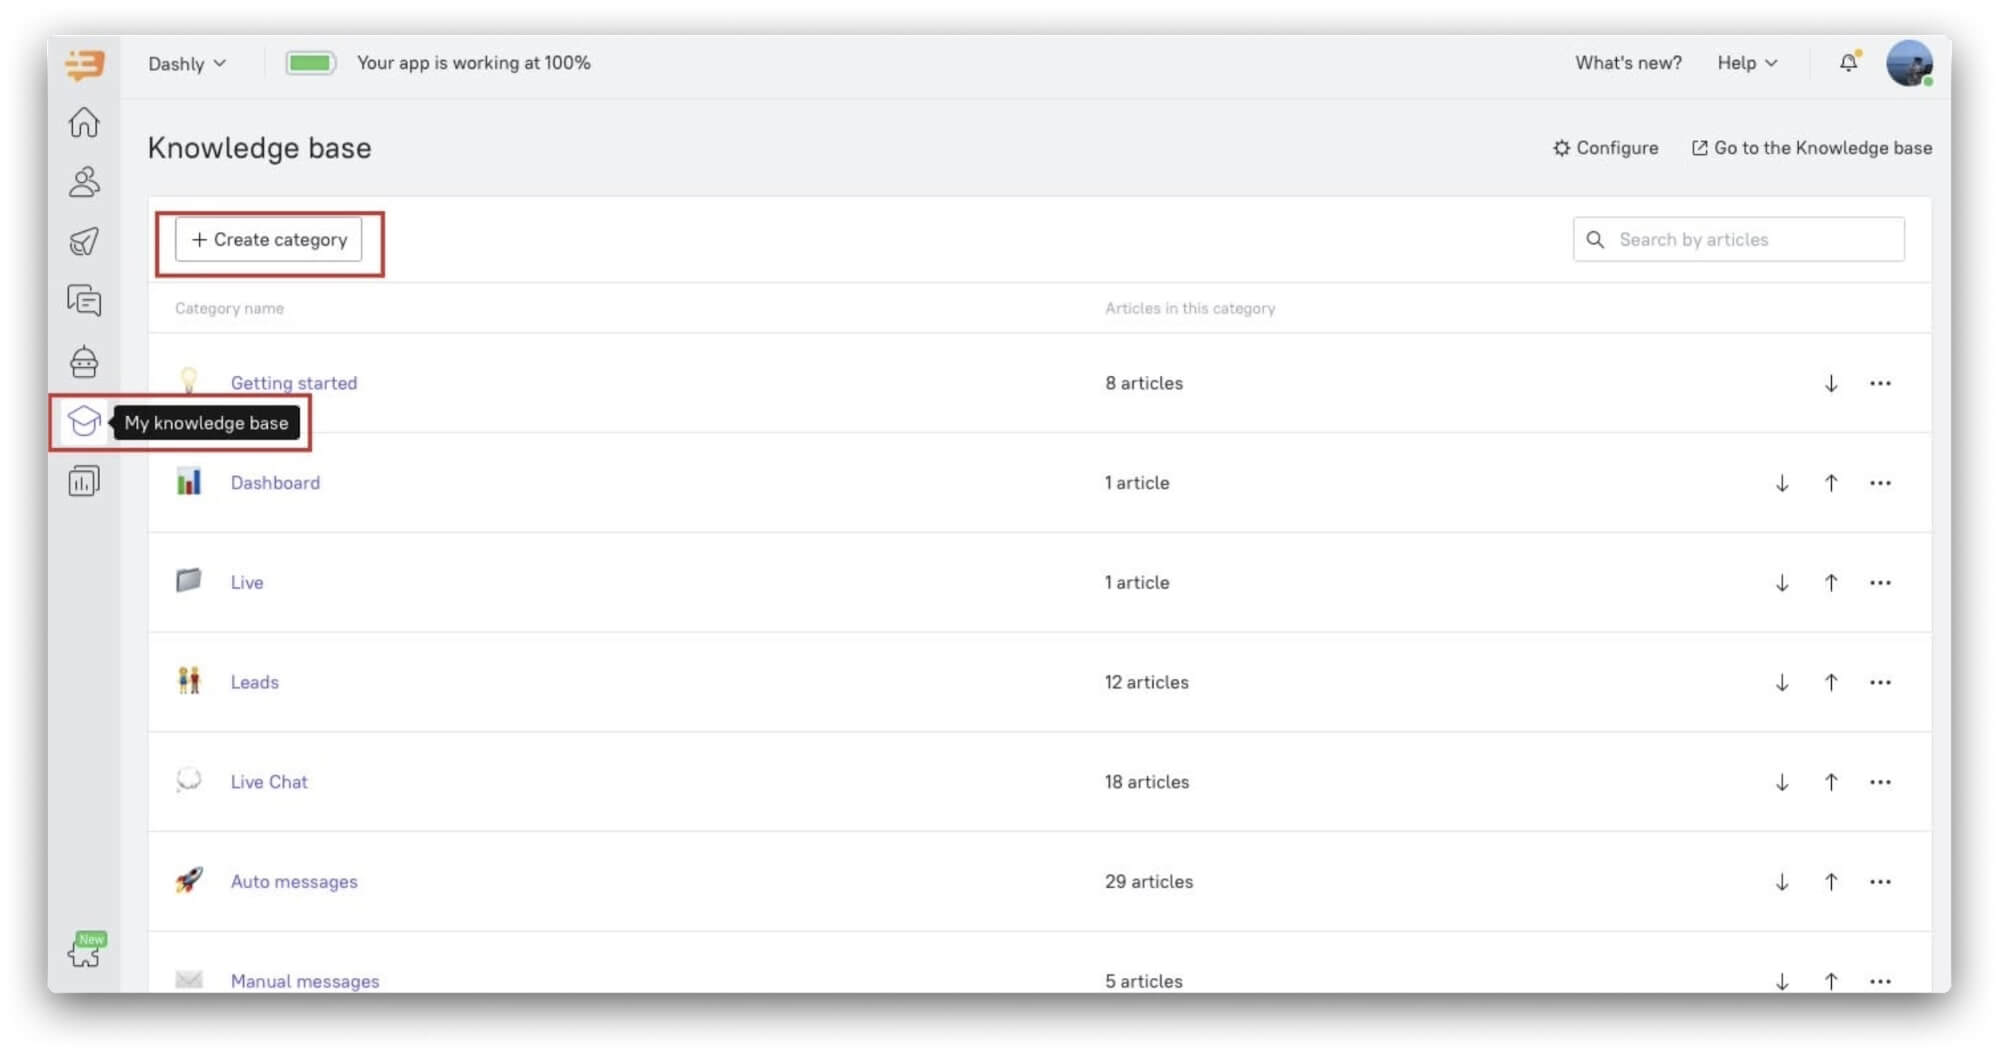Screen dimensions: 1999x1054
Task: Move Getting started category down
Action: point(1830,383)
